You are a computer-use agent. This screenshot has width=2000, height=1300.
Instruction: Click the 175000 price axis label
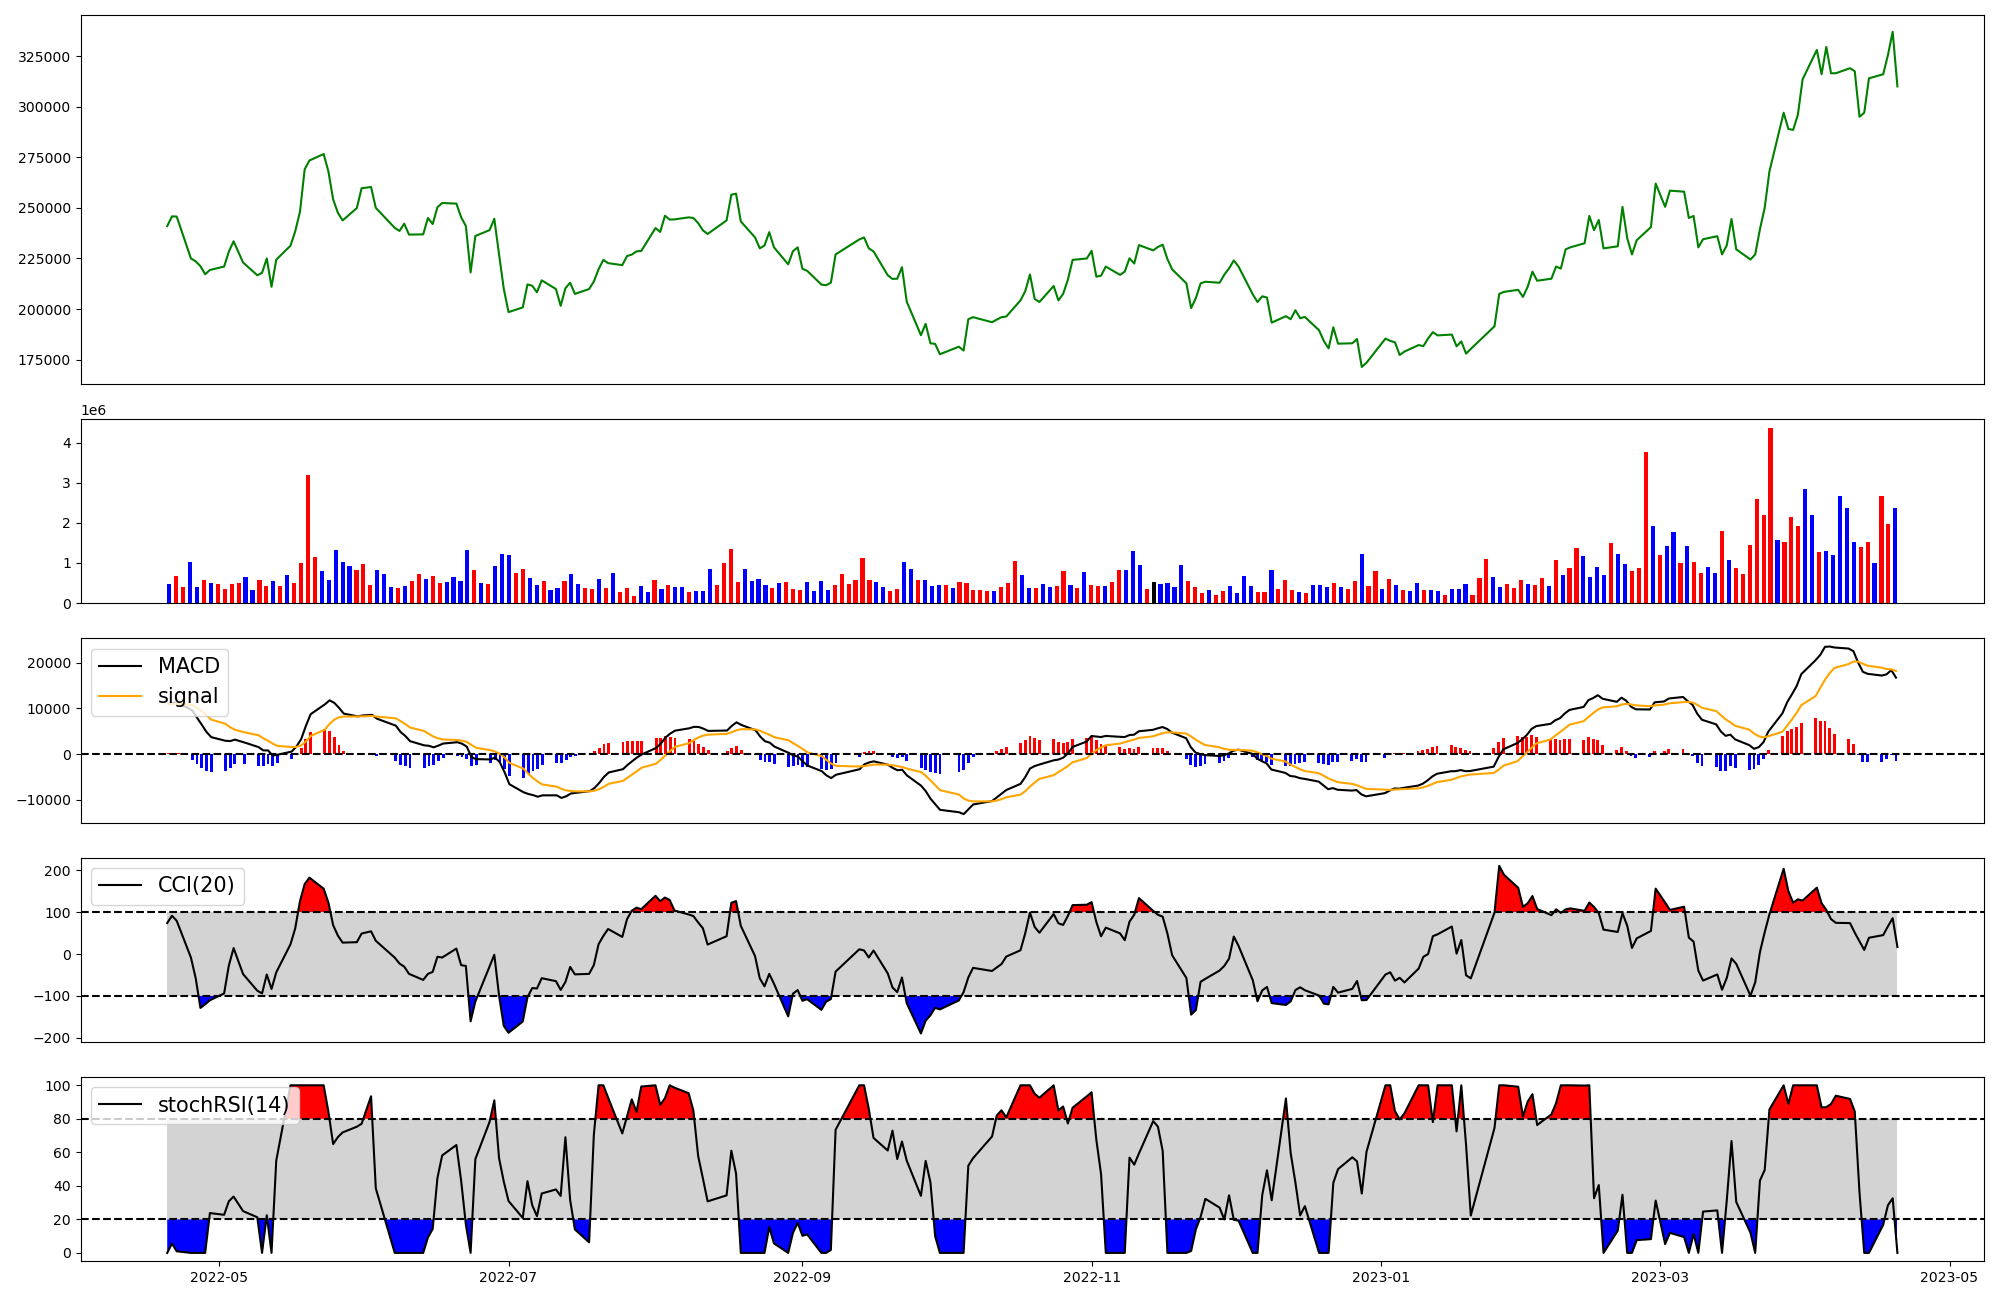[44, 360]
